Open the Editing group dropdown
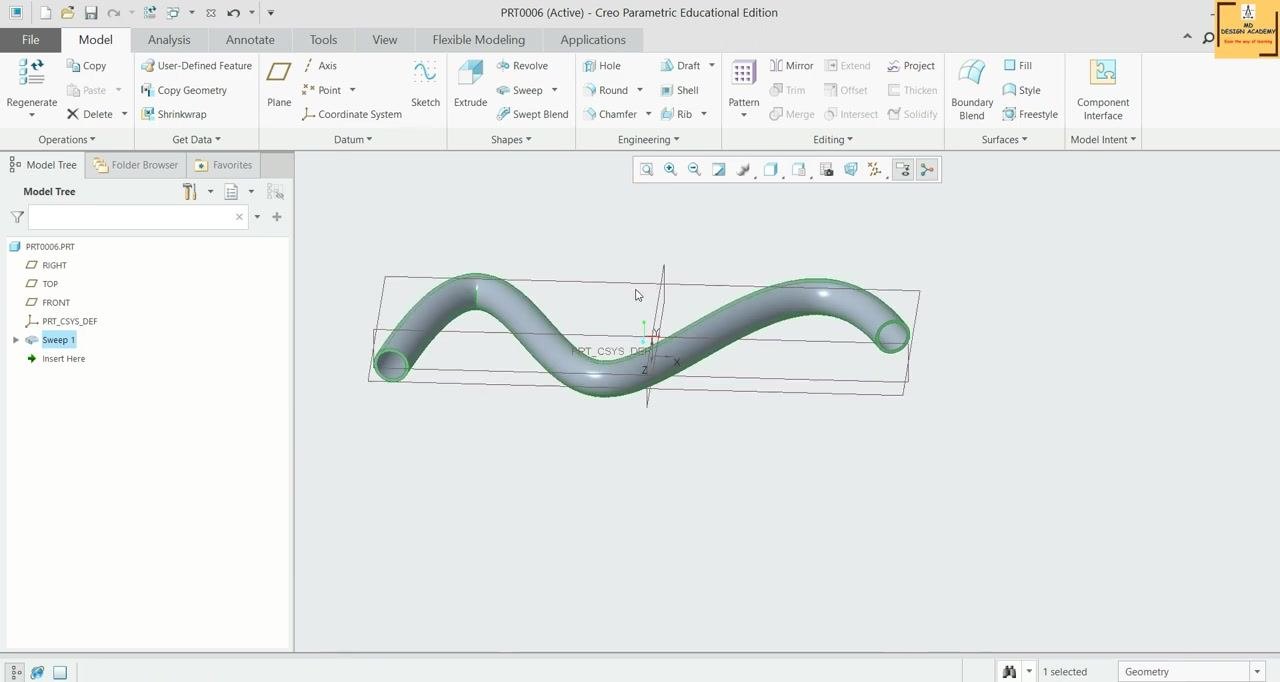The height and width of the screenshot is (682, 1280). point(832,140)
